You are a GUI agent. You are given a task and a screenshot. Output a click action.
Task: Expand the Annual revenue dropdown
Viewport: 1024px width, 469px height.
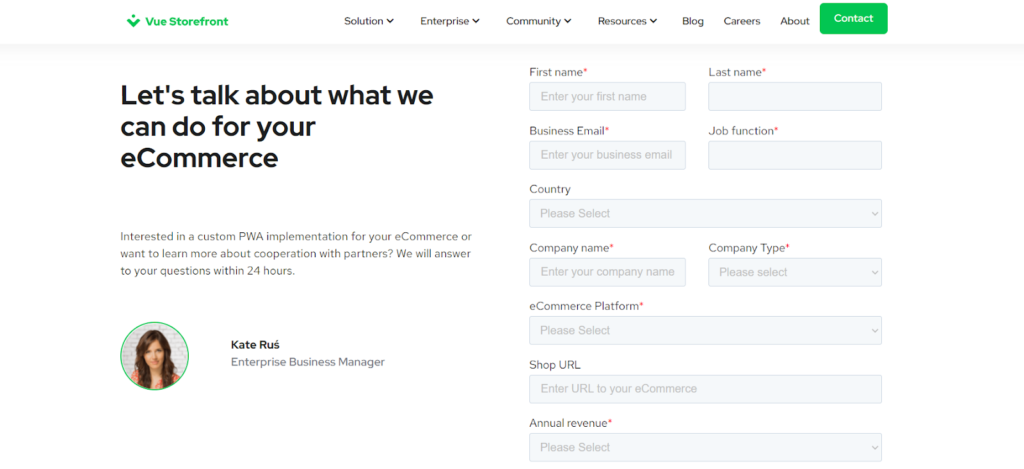705,447
